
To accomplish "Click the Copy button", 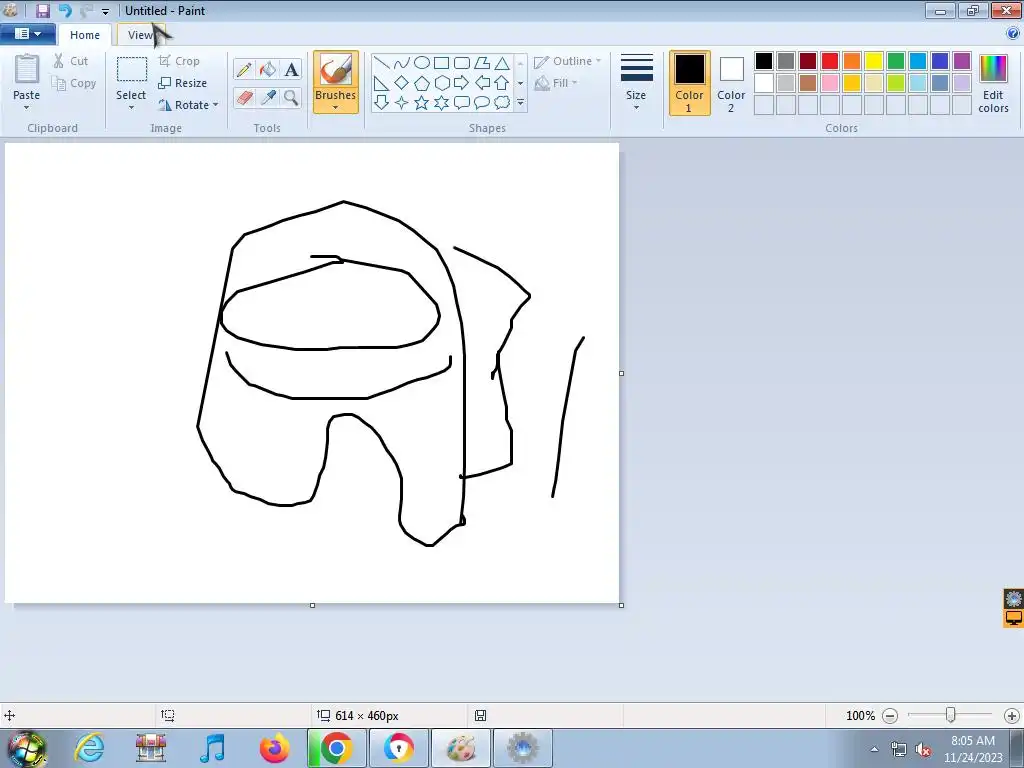I will coord(74,83).
